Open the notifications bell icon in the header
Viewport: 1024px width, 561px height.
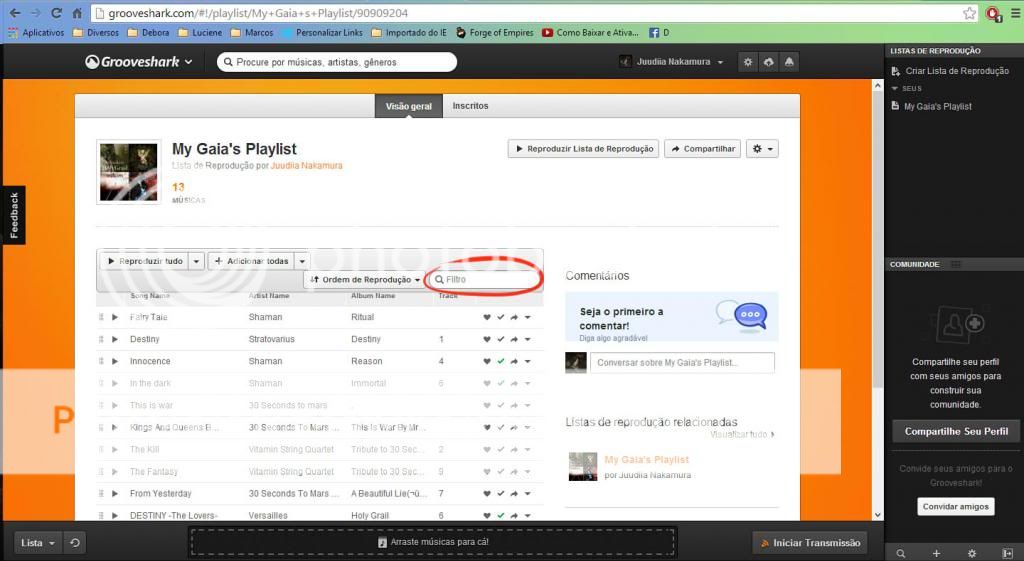point(789,62)
